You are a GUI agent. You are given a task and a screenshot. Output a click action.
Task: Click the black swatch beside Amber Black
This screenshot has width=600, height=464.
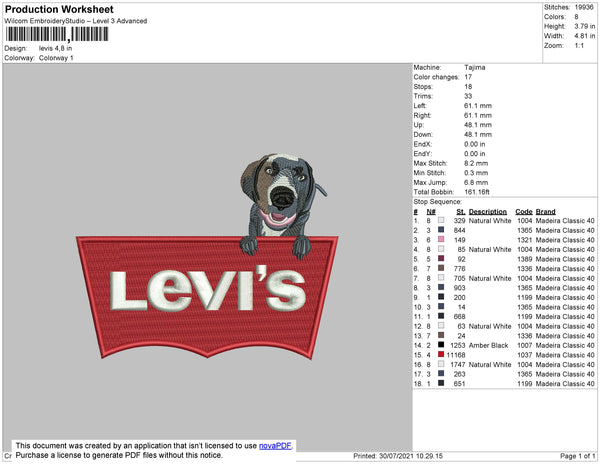click(441, 345)
